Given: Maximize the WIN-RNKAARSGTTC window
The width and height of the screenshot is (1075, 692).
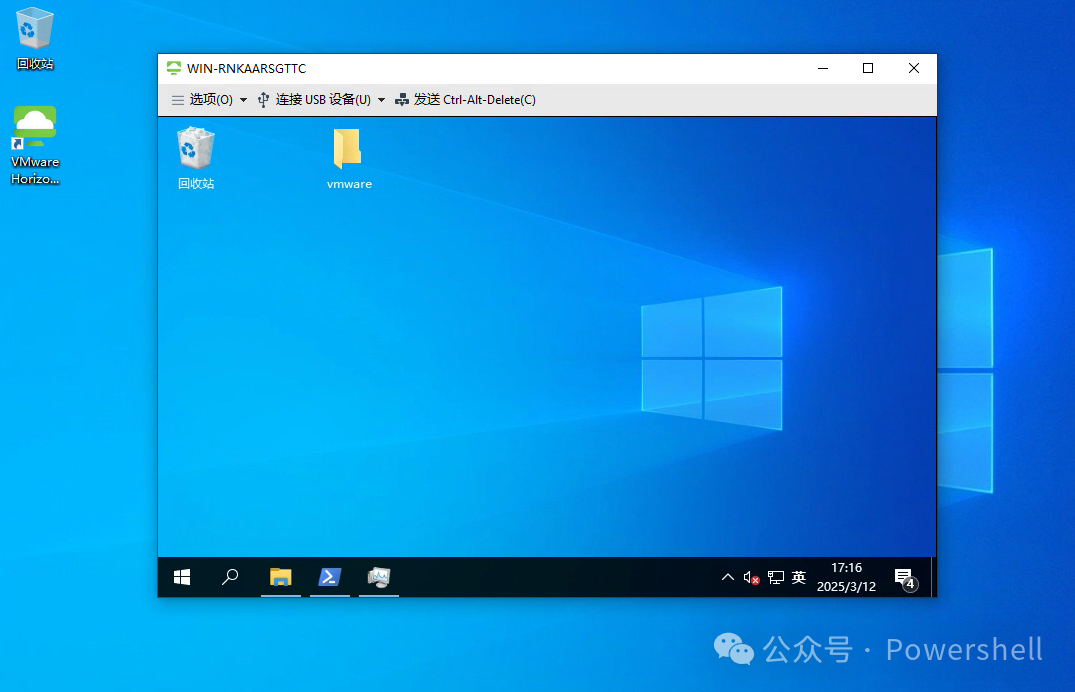Looking at the screenshot, I should click(x=868, y=68).
